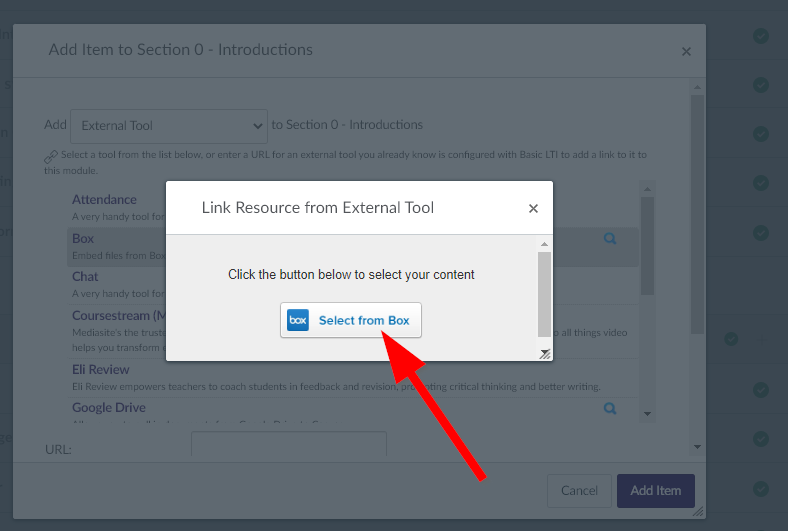Click the 'URL:' label

pos(58,450)
